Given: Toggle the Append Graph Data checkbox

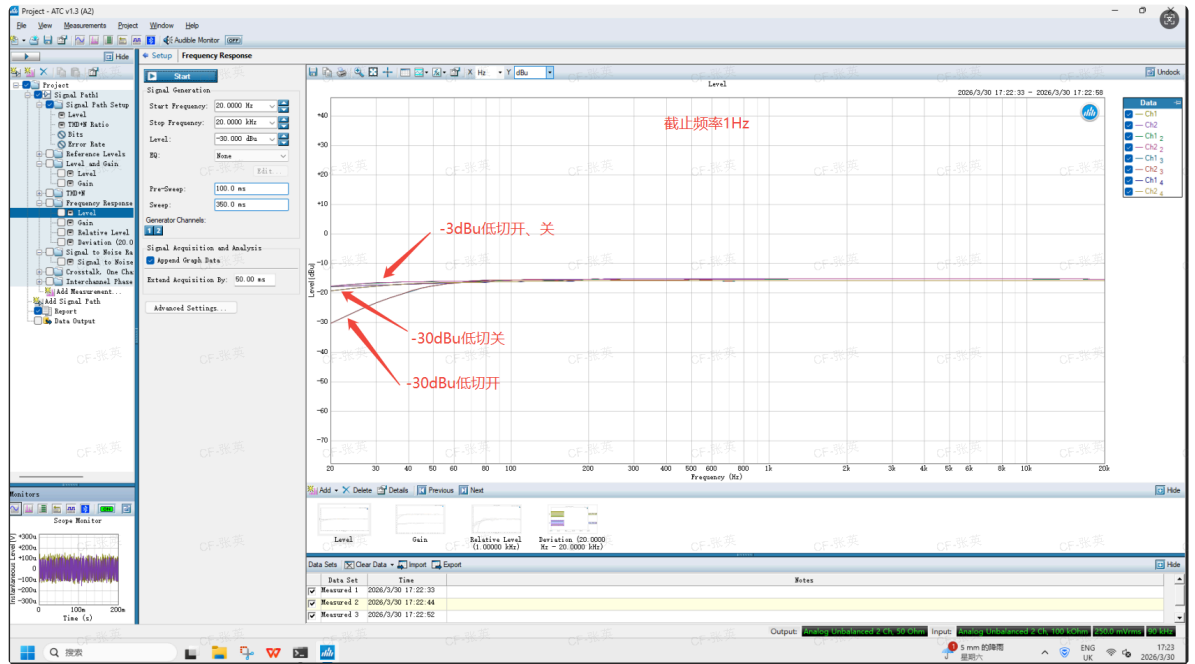Looking at the screenshot, I should [150, 261].
